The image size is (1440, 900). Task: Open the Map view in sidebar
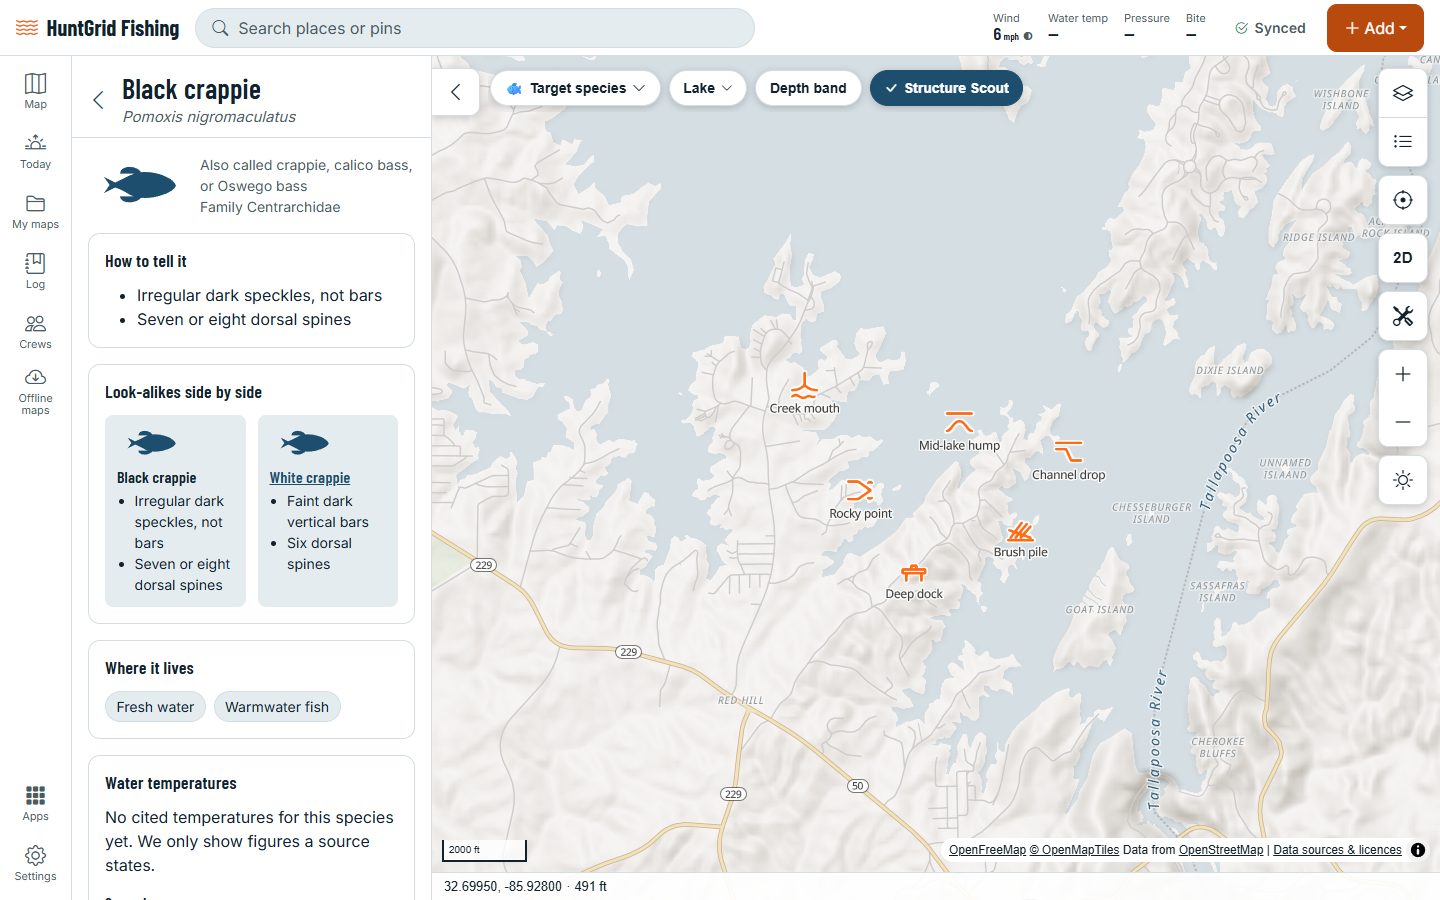pos(35,90)
